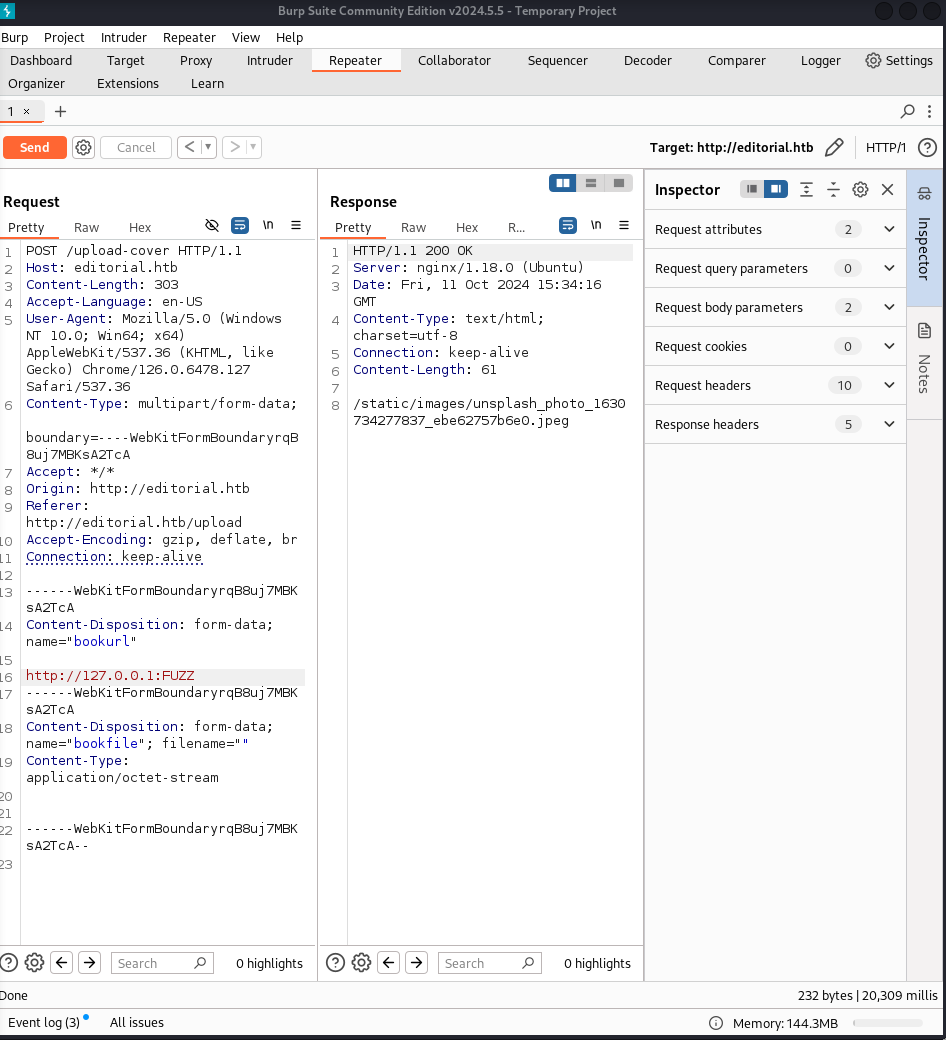
Task: Collapse all Inspector sections icon
Action: point(833,190)
